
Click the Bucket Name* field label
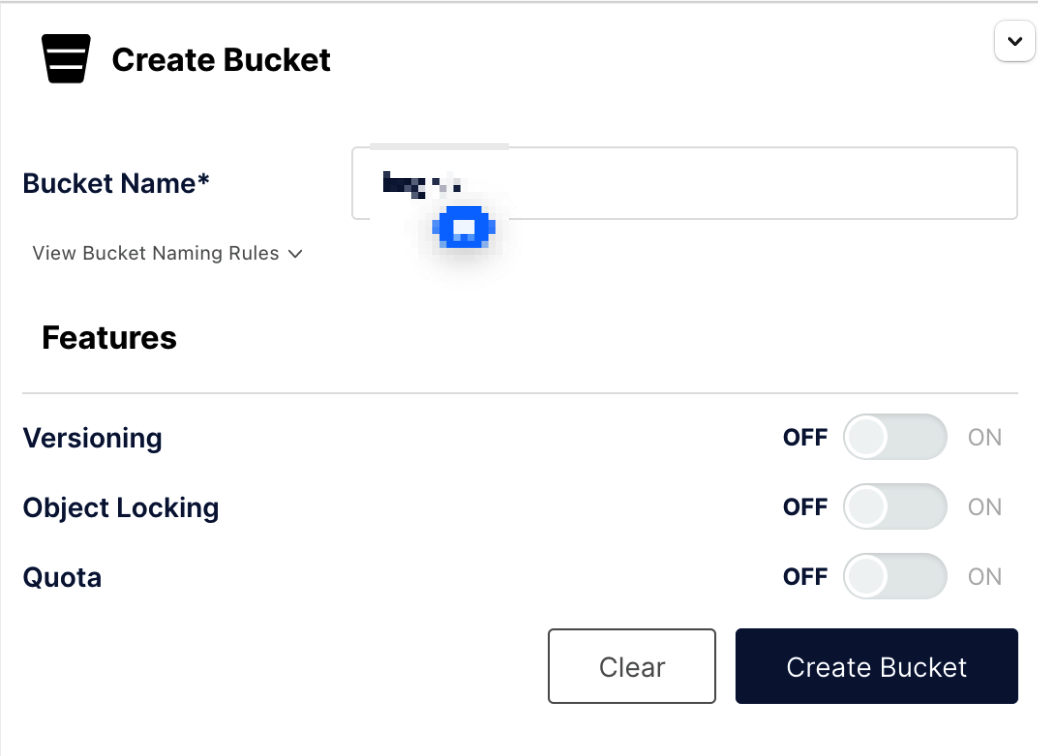[116, 184]
